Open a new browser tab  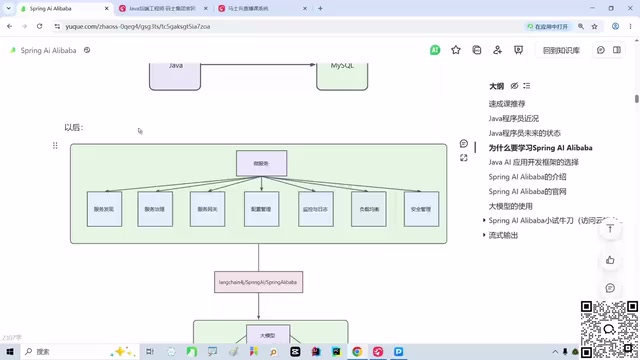[x=320, y=9]
